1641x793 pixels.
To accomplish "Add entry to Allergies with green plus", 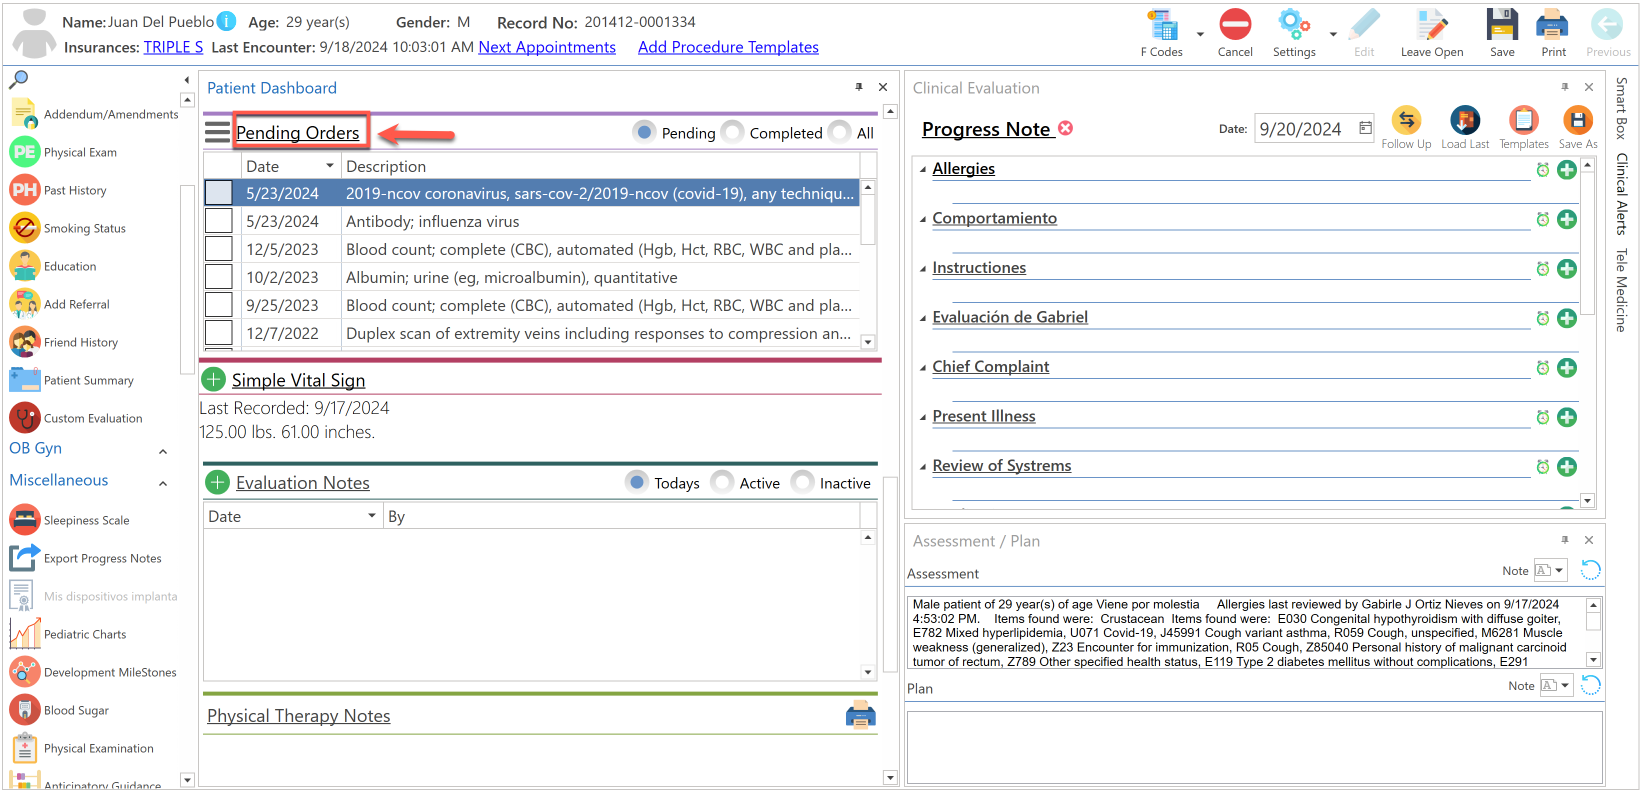I will 1567,170.
